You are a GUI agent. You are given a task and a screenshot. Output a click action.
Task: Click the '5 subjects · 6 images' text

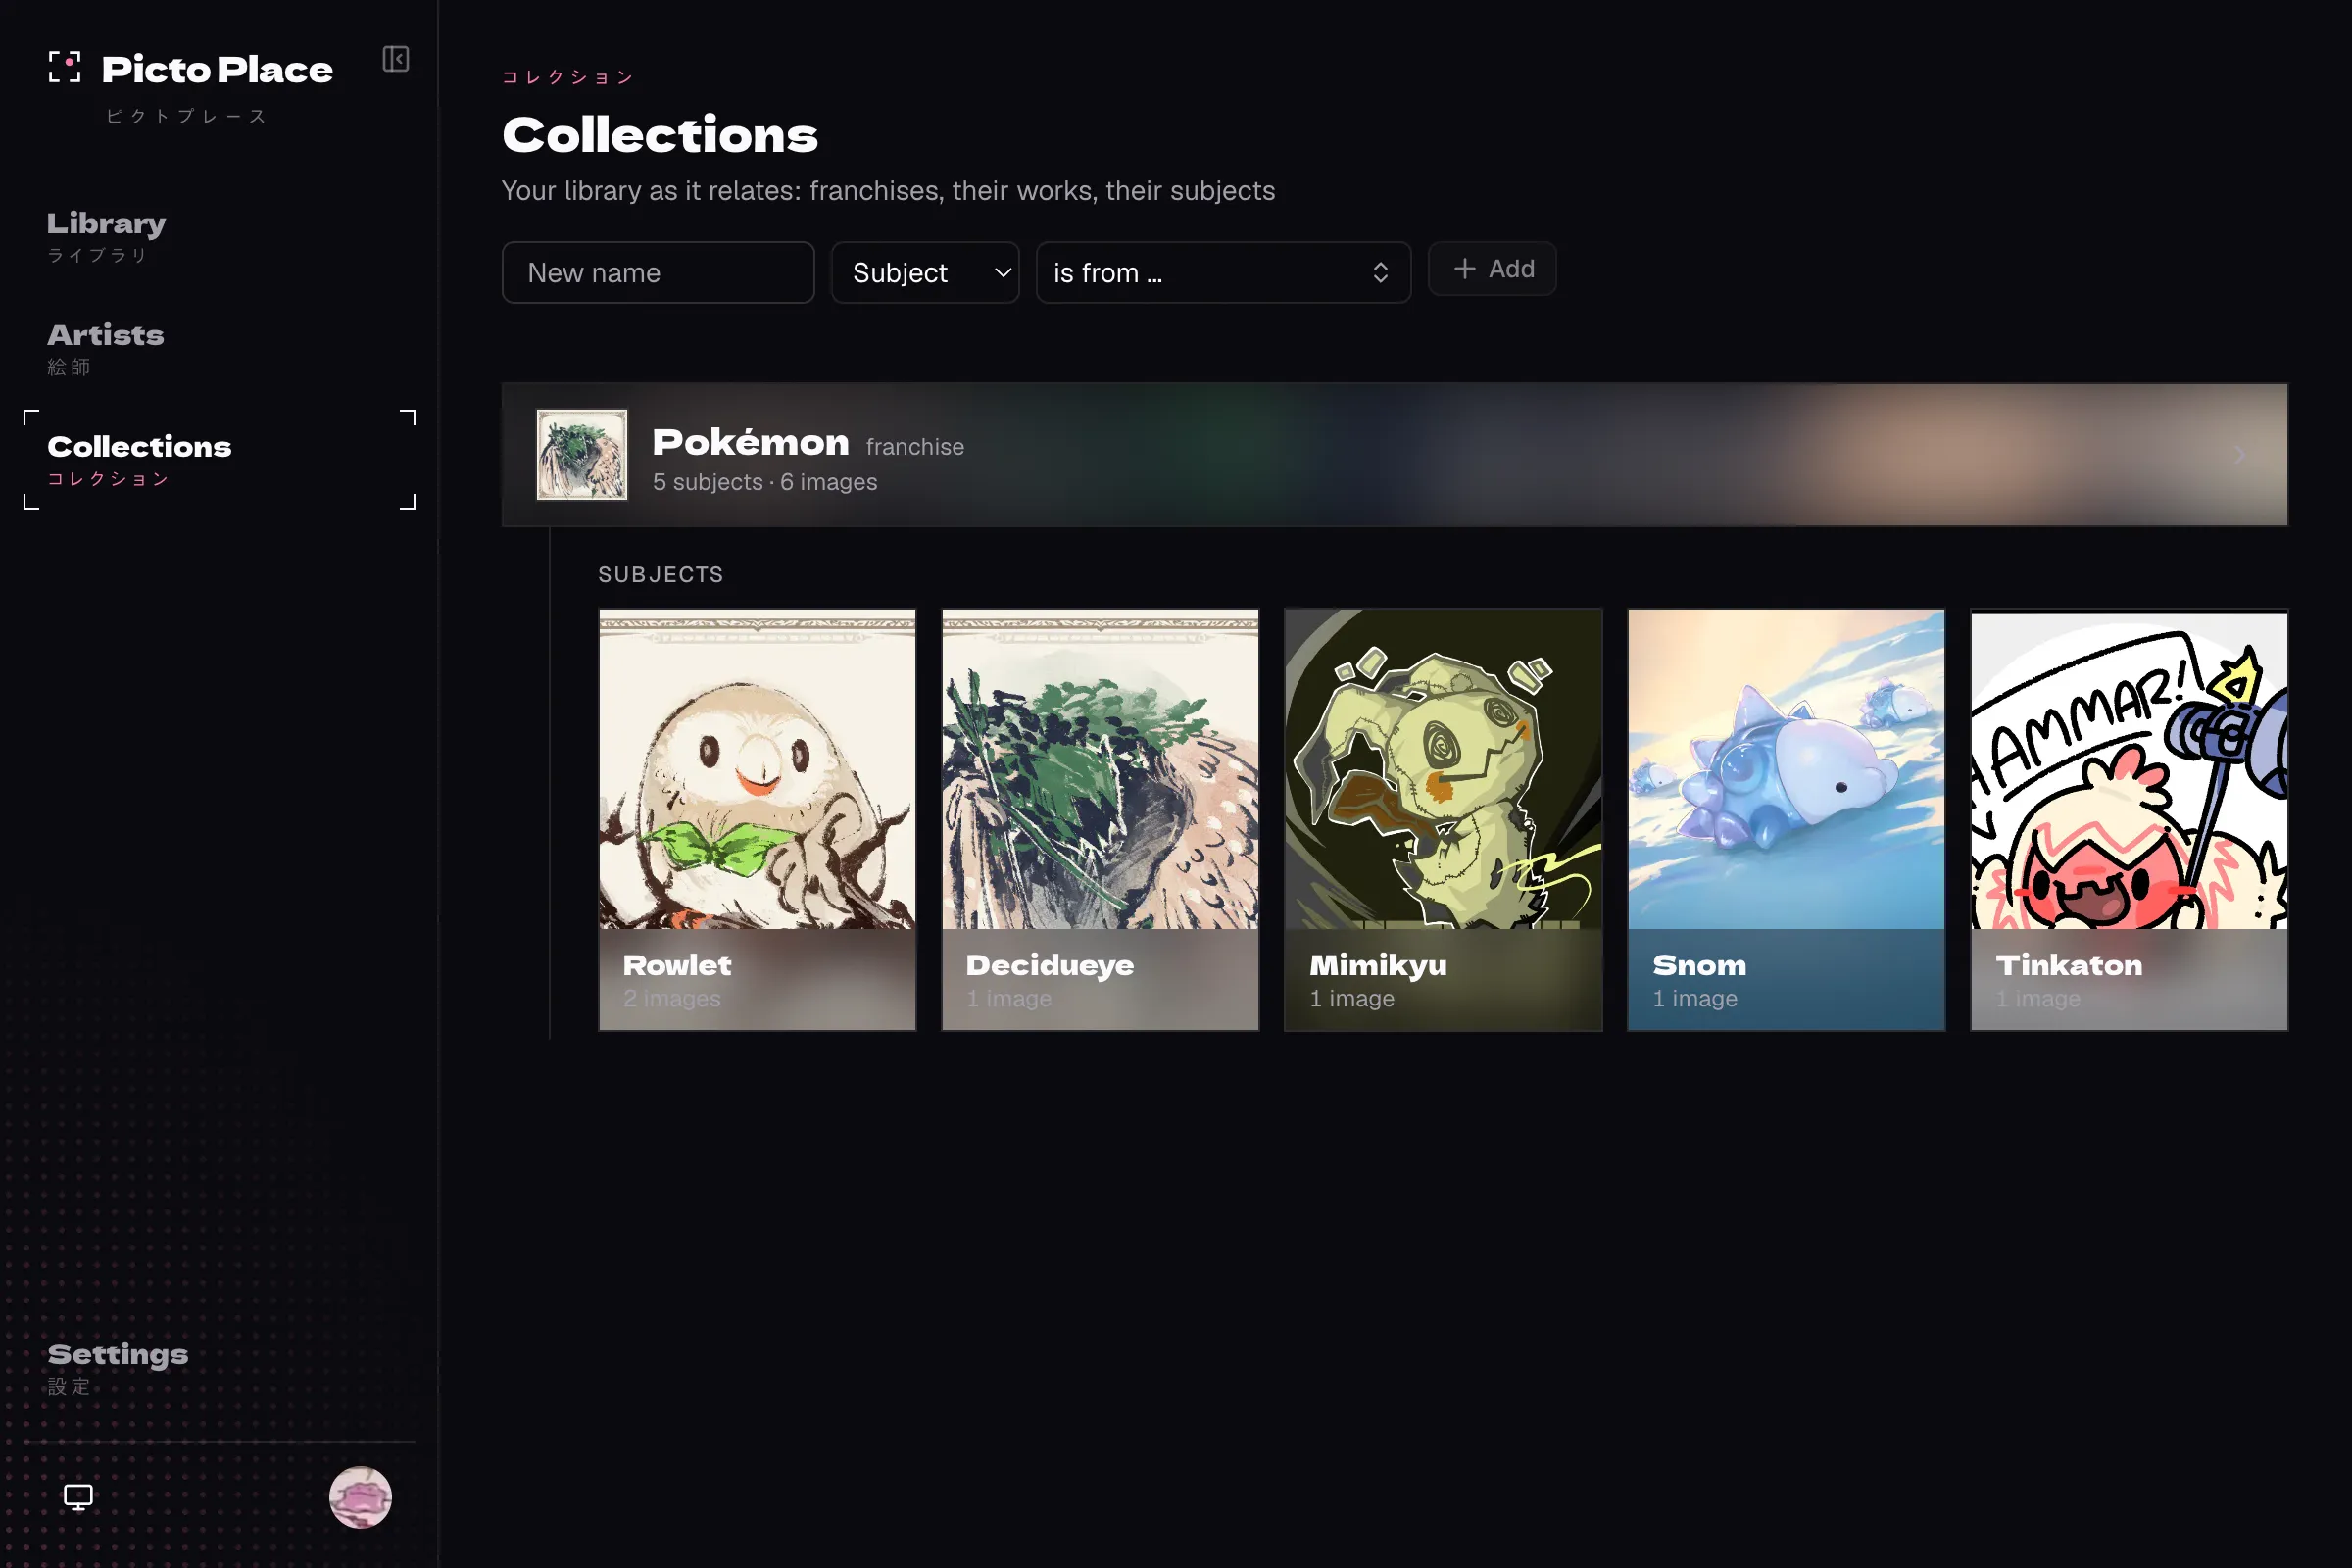(x=765, y=482)
